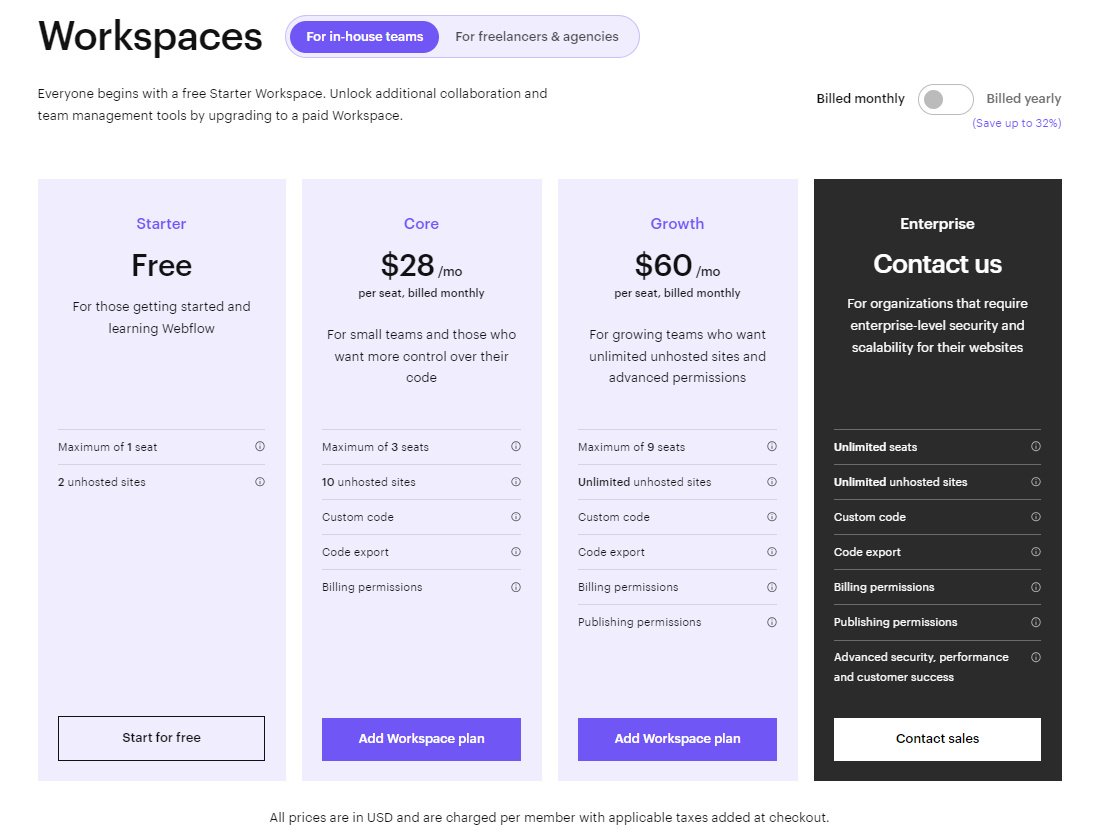Open info icon for Growth Maximum of 9 seats
The height and width of the screenshot is (836, 1114).
tap(772, 447)
